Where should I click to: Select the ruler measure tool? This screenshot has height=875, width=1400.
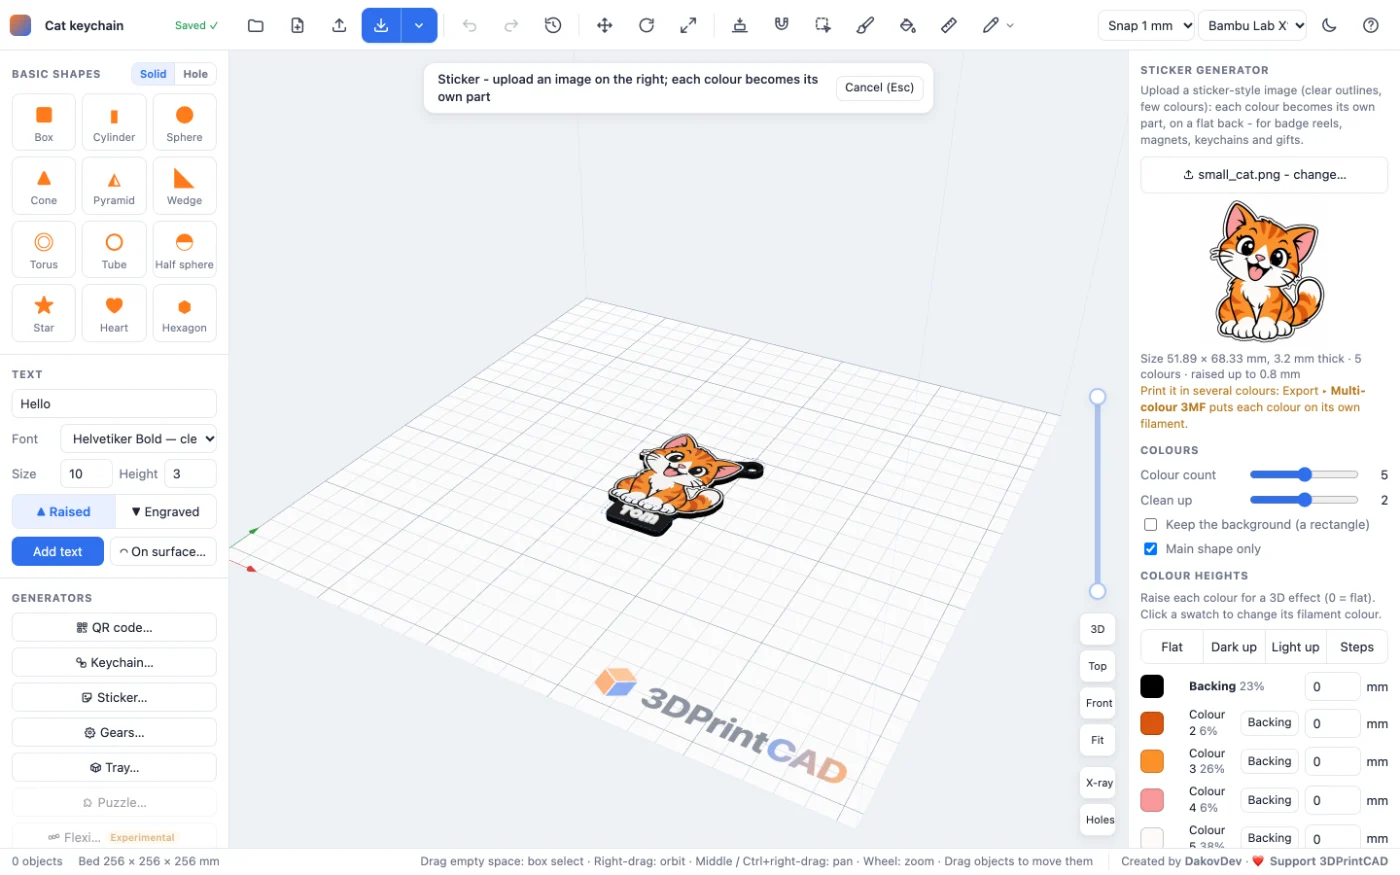[949, 25]
